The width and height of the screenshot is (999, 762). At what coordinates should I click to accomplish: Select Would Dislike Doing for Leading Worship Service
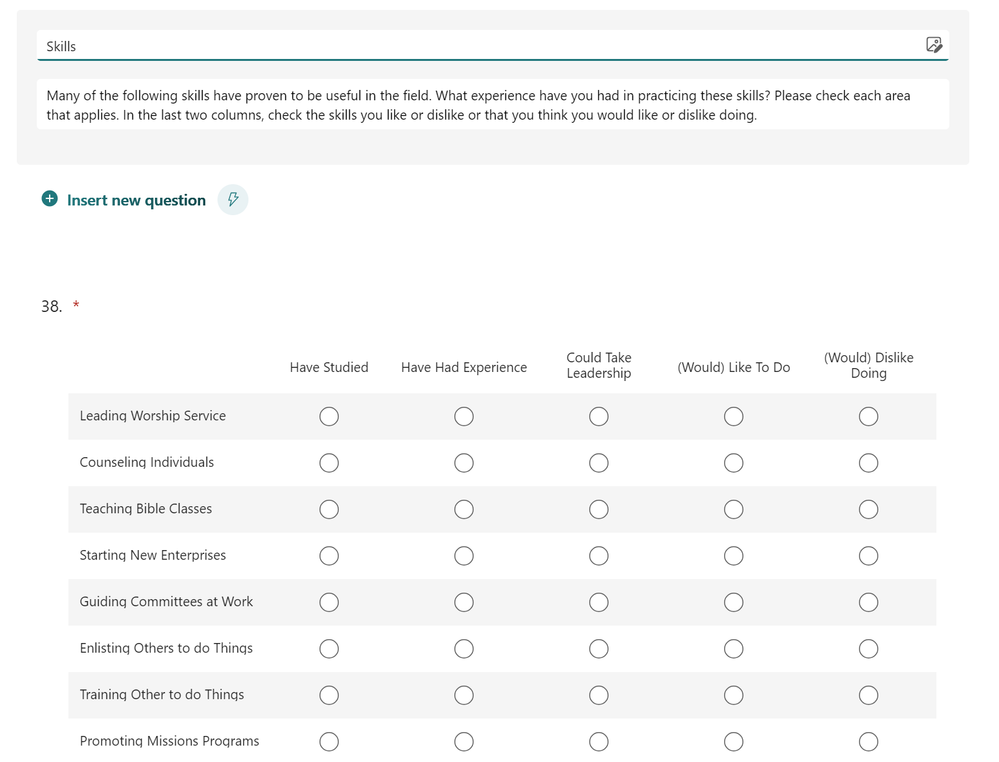click(868, 416)
